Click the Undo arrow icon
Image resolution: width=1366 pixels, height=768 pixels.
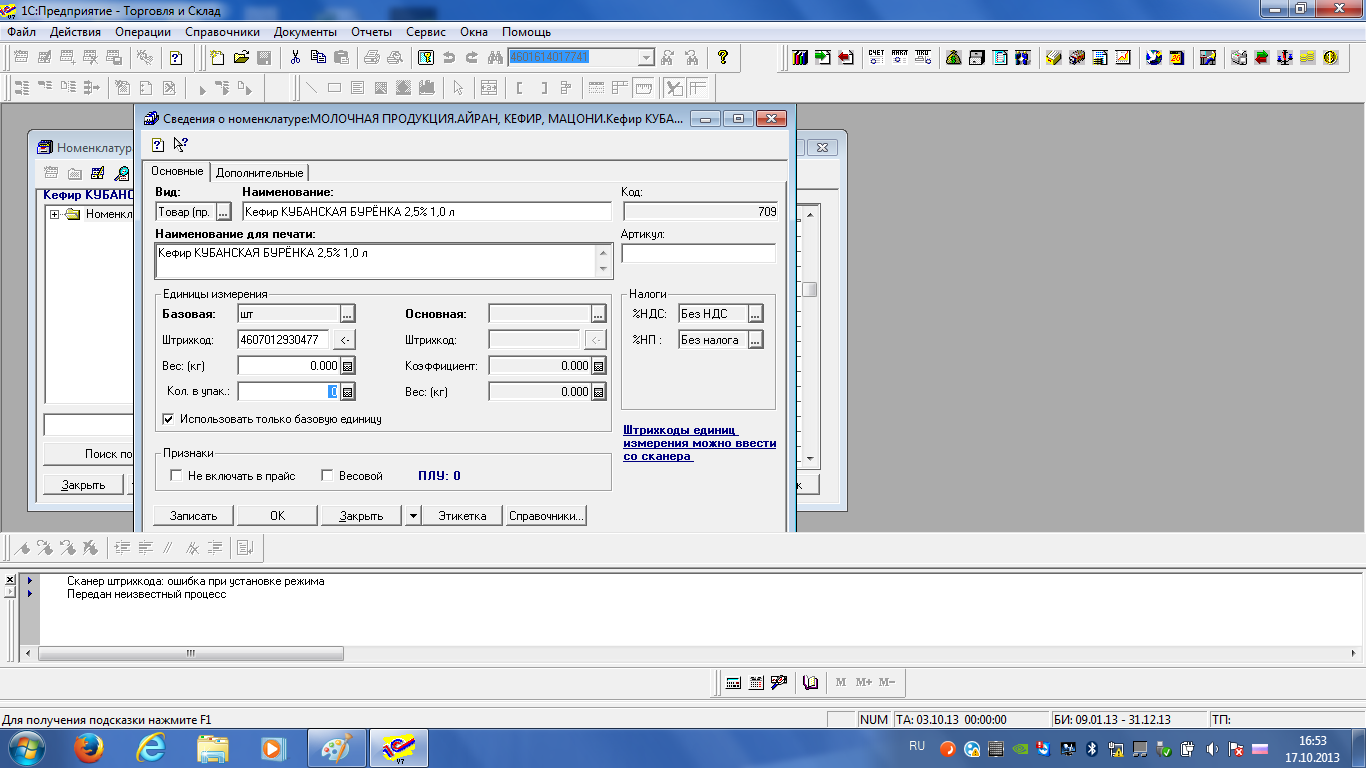449,58
